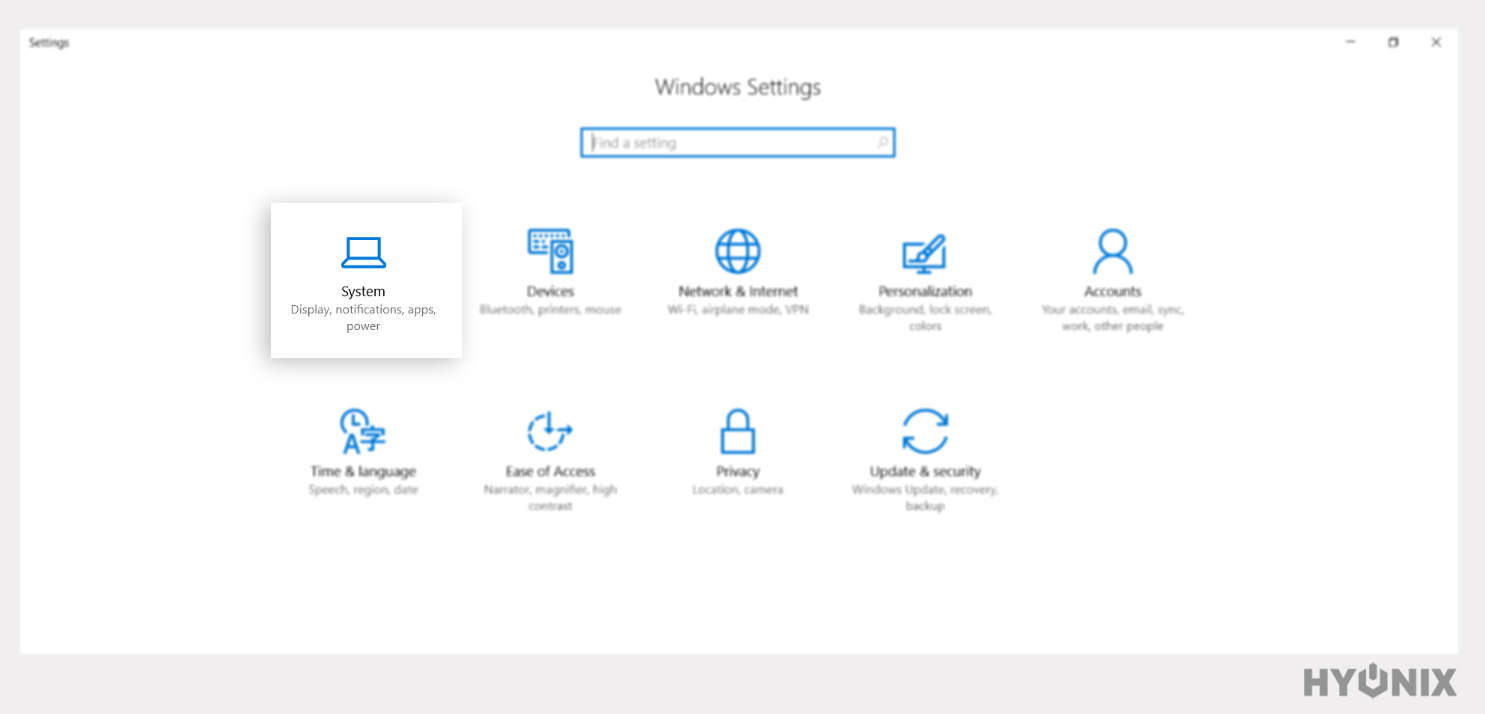Select the Ease of Access clock icon
1485x714 pixels.
tap(551, 430)
